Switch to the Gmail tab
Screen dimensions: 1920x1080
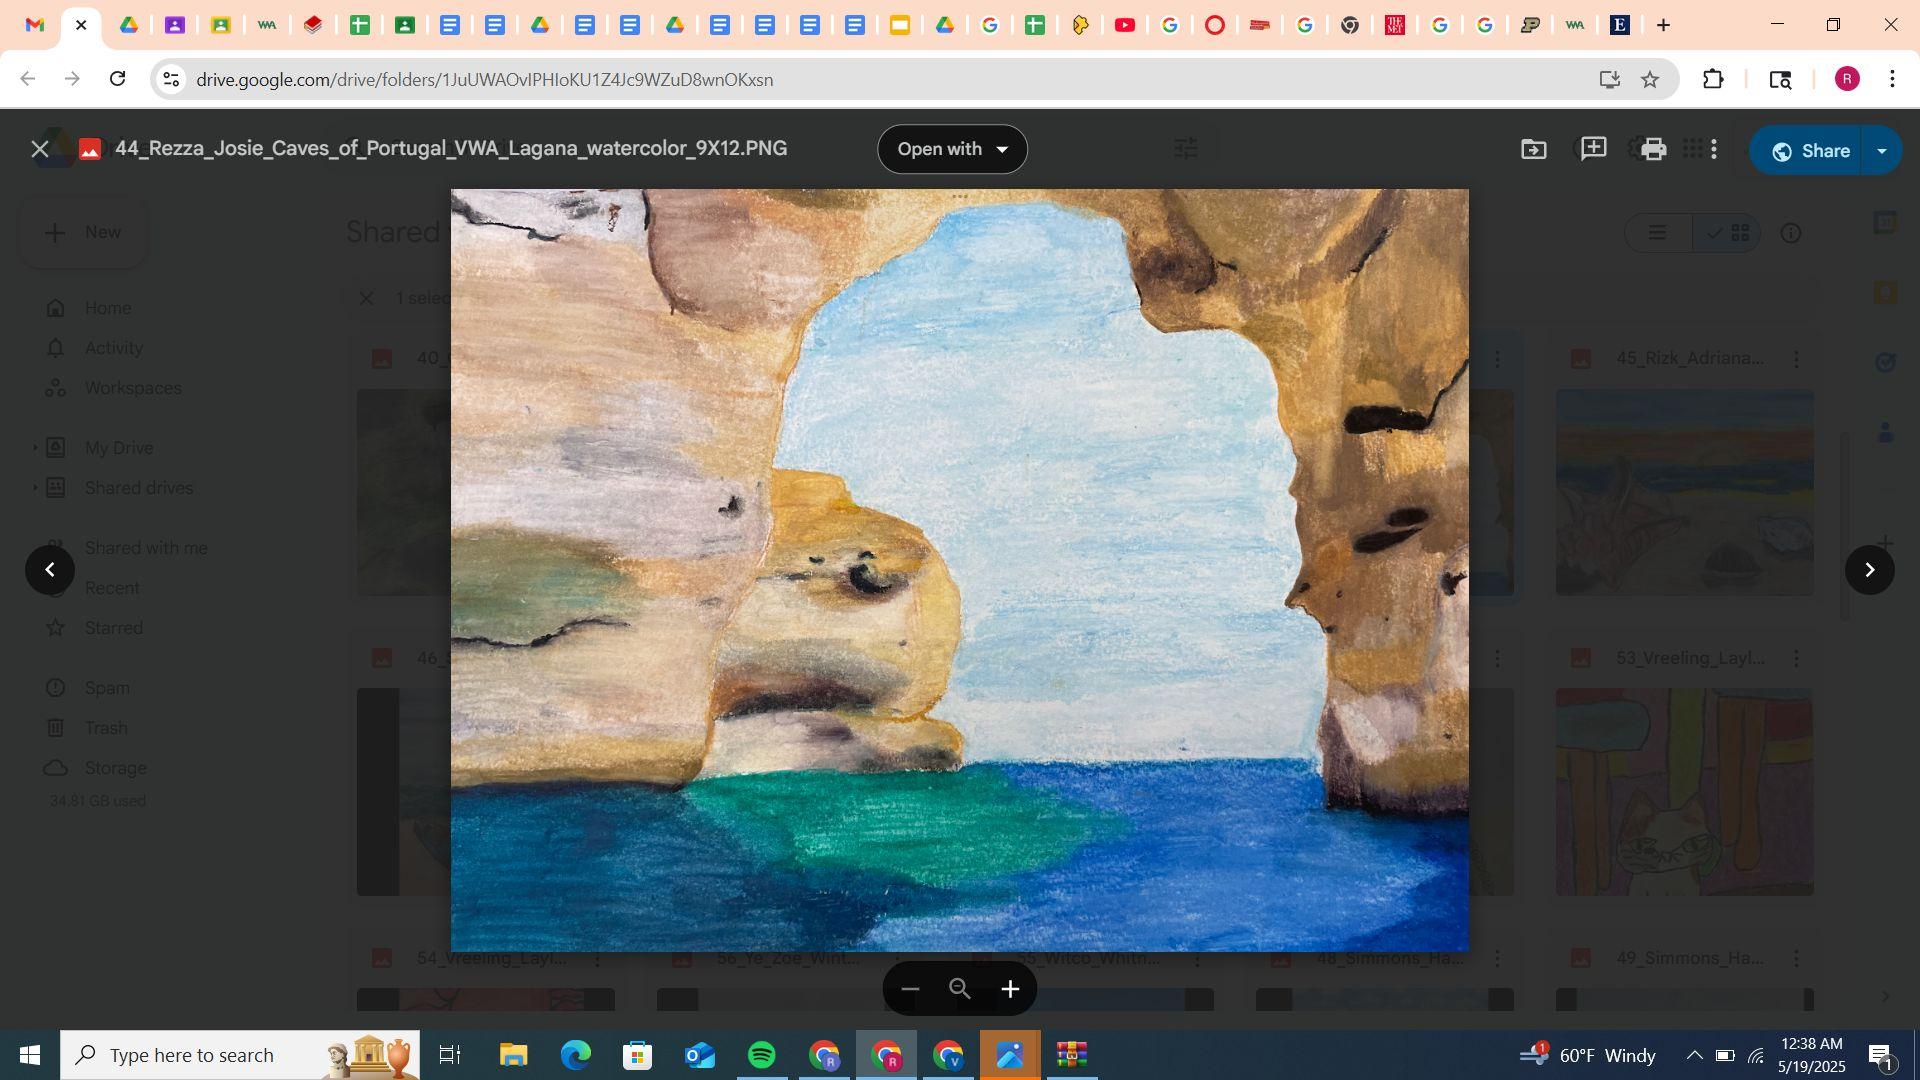(35, 25)
